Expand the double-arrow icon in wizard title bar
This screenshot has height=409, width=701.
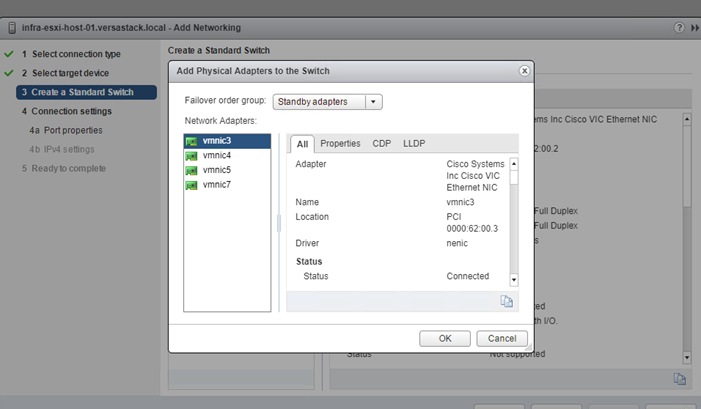pyautogui.click(x=695, y=28)
